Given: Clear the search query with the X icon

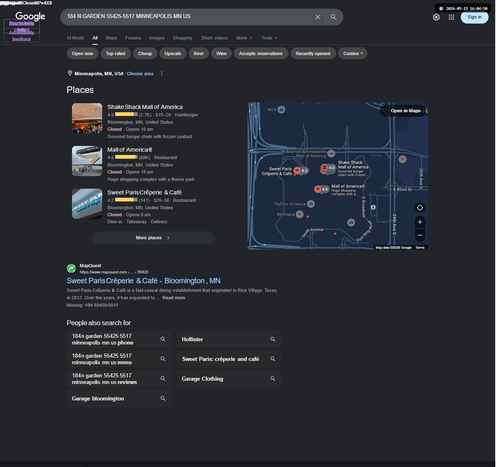Looking at the screenshot, I should click(317, 17).
